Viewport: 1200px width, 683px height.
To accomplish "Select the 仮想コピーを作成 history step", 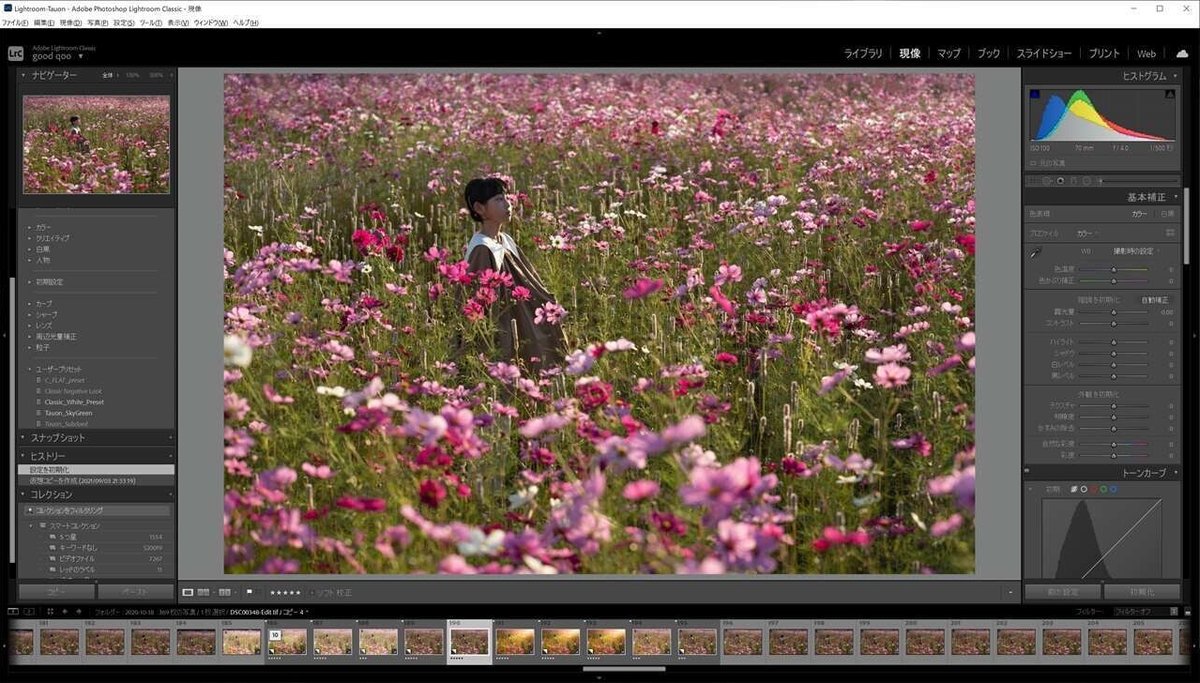I will pyautogui.click(x=96, y=480).
